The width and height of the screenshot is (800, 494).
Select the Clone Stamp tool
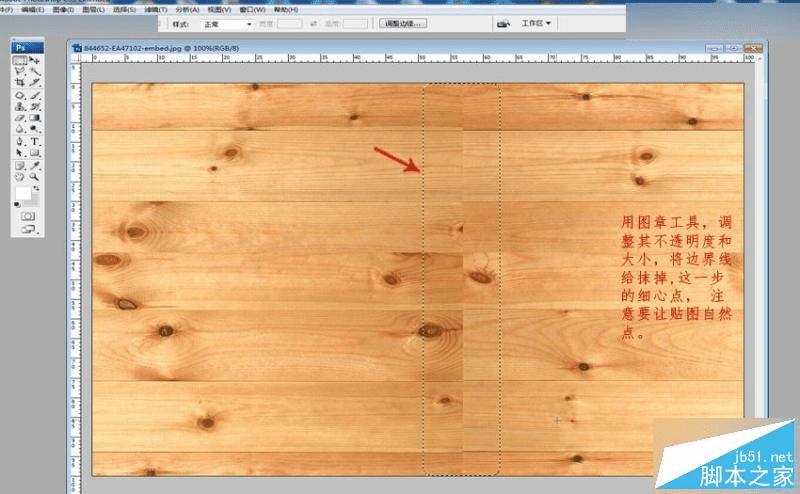click(x=20, y=107)
